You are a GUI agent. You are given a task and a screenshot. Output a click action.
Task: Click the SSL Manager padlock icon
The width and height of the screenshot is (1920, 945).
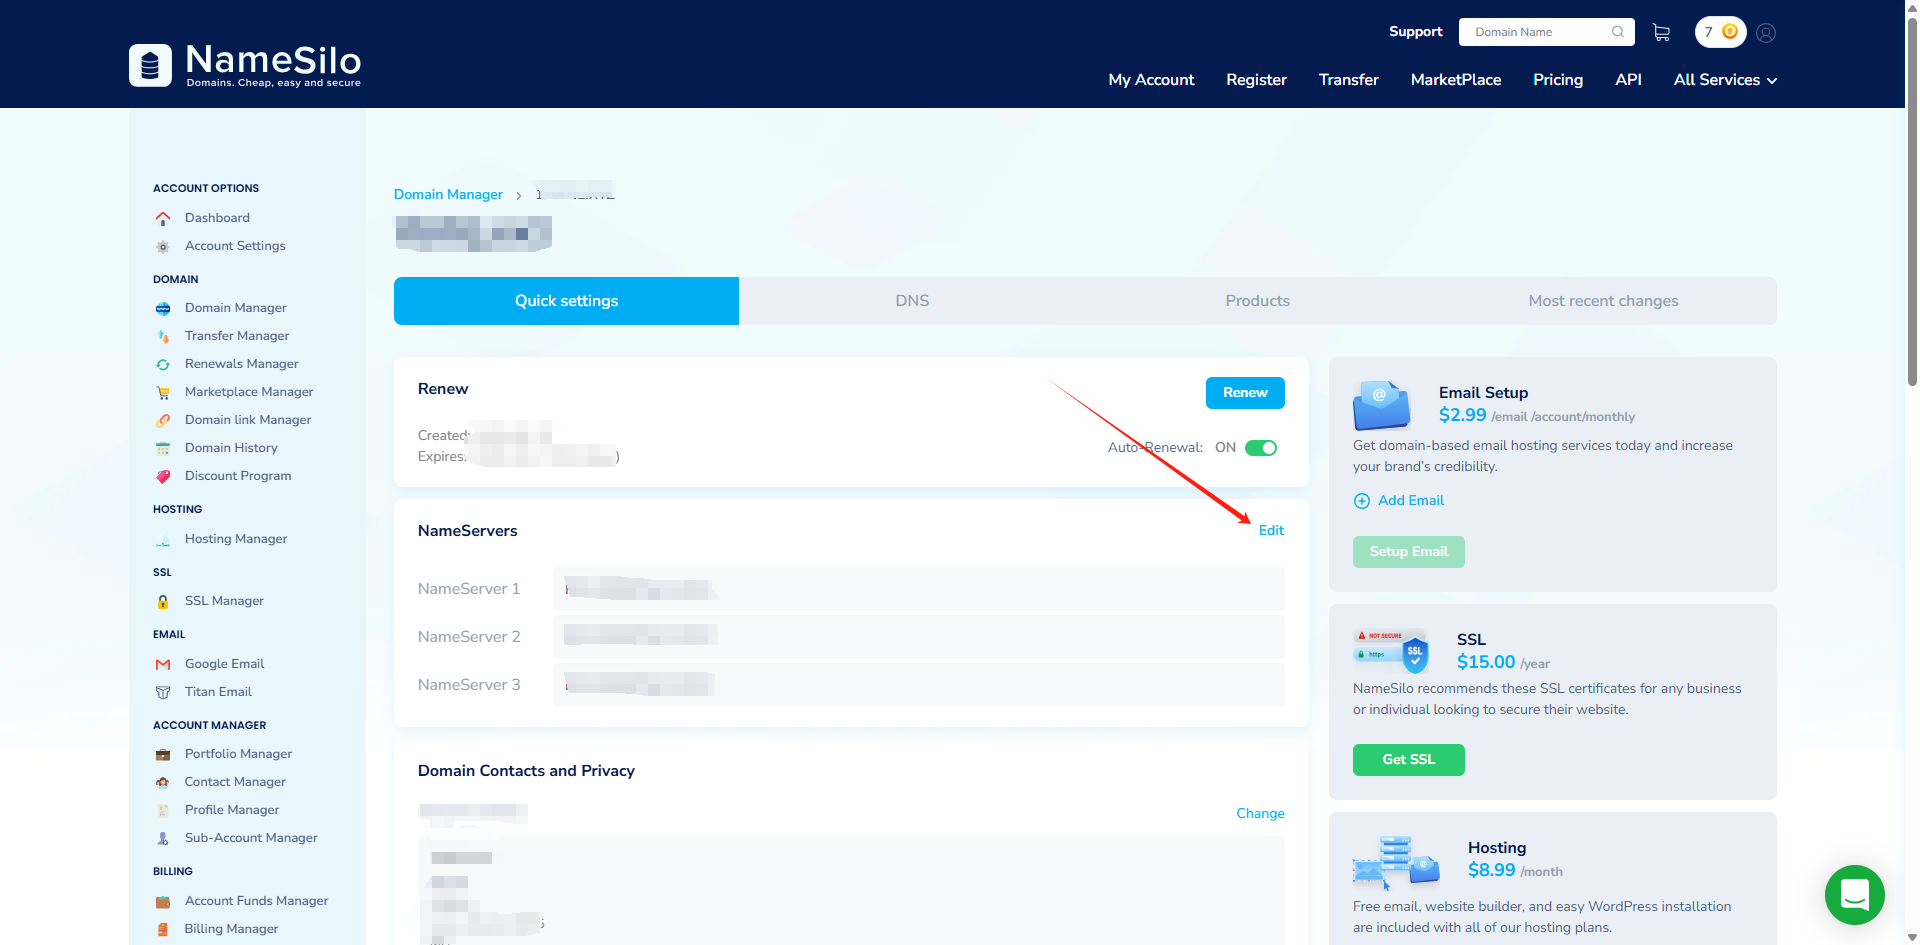(163, 602)
